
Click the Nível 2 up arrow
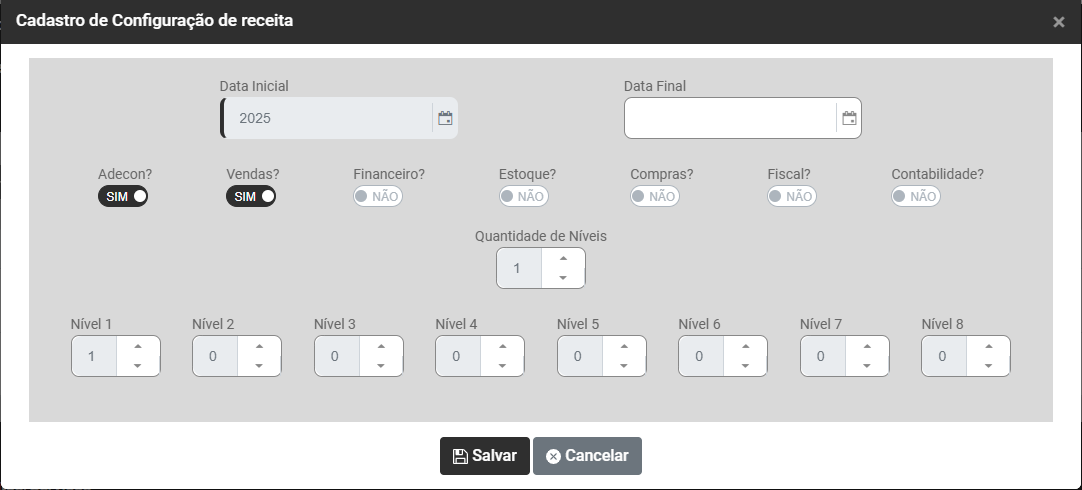click(x=259, y=346)
